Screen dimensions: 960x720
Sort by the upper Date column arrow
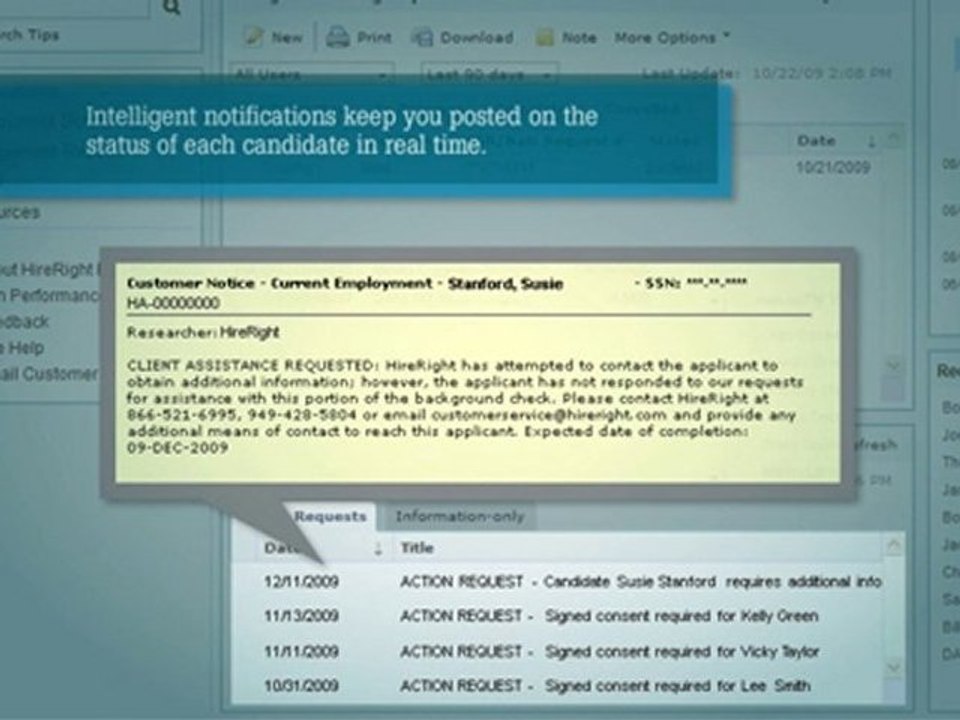pyautogui.click(x=871, y=141)
